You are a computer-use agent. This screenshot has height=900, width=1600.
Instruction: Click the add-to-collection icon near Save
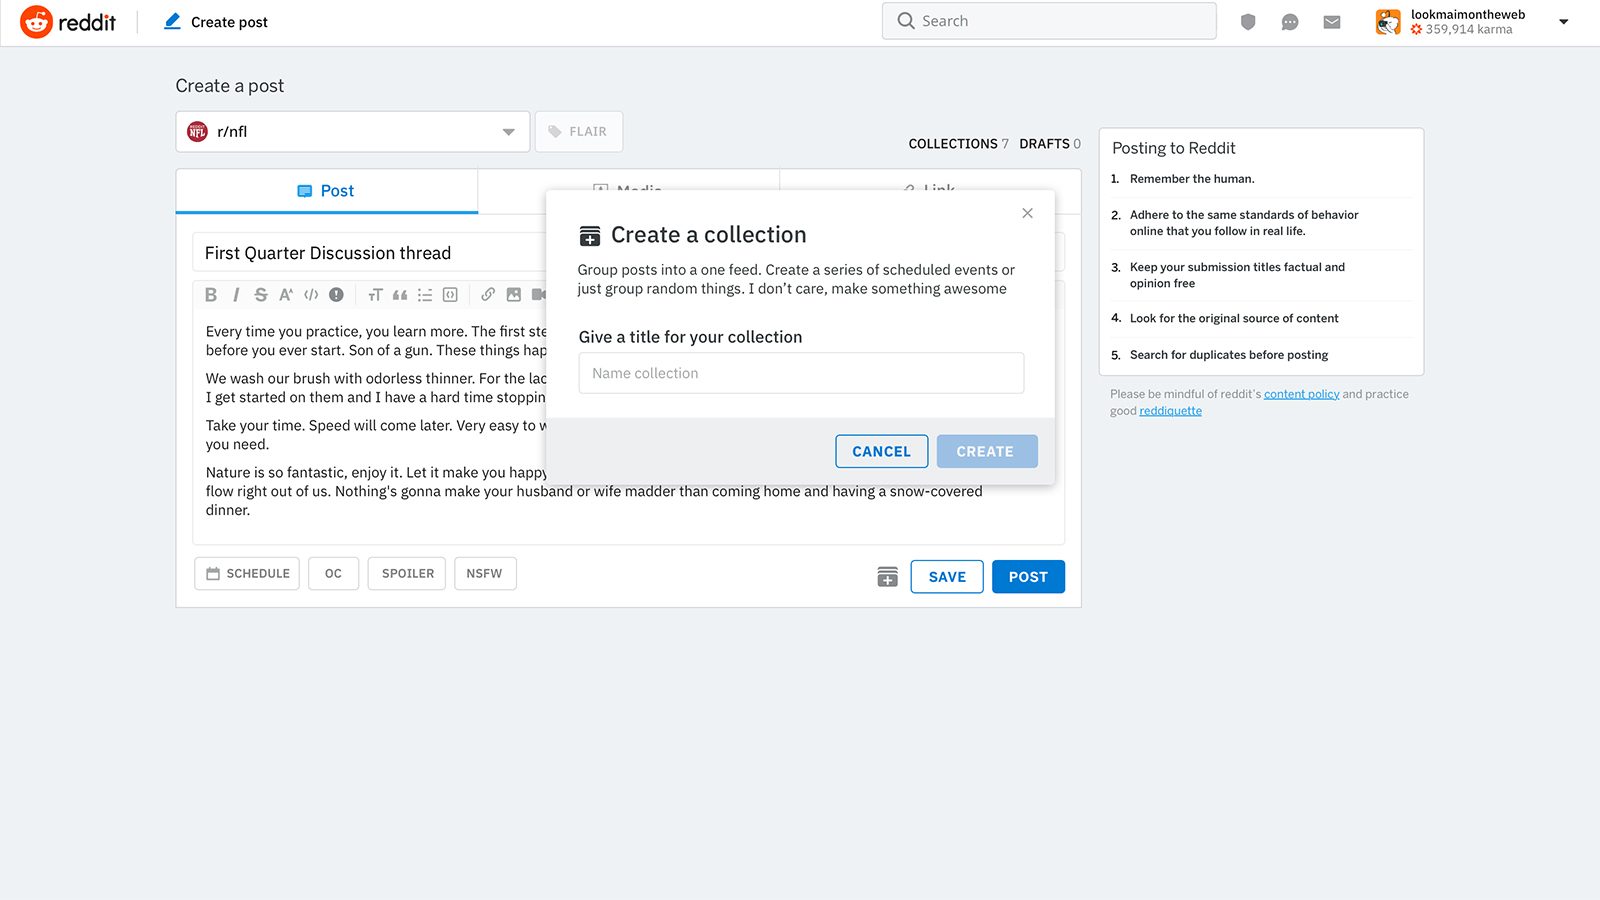888,577
